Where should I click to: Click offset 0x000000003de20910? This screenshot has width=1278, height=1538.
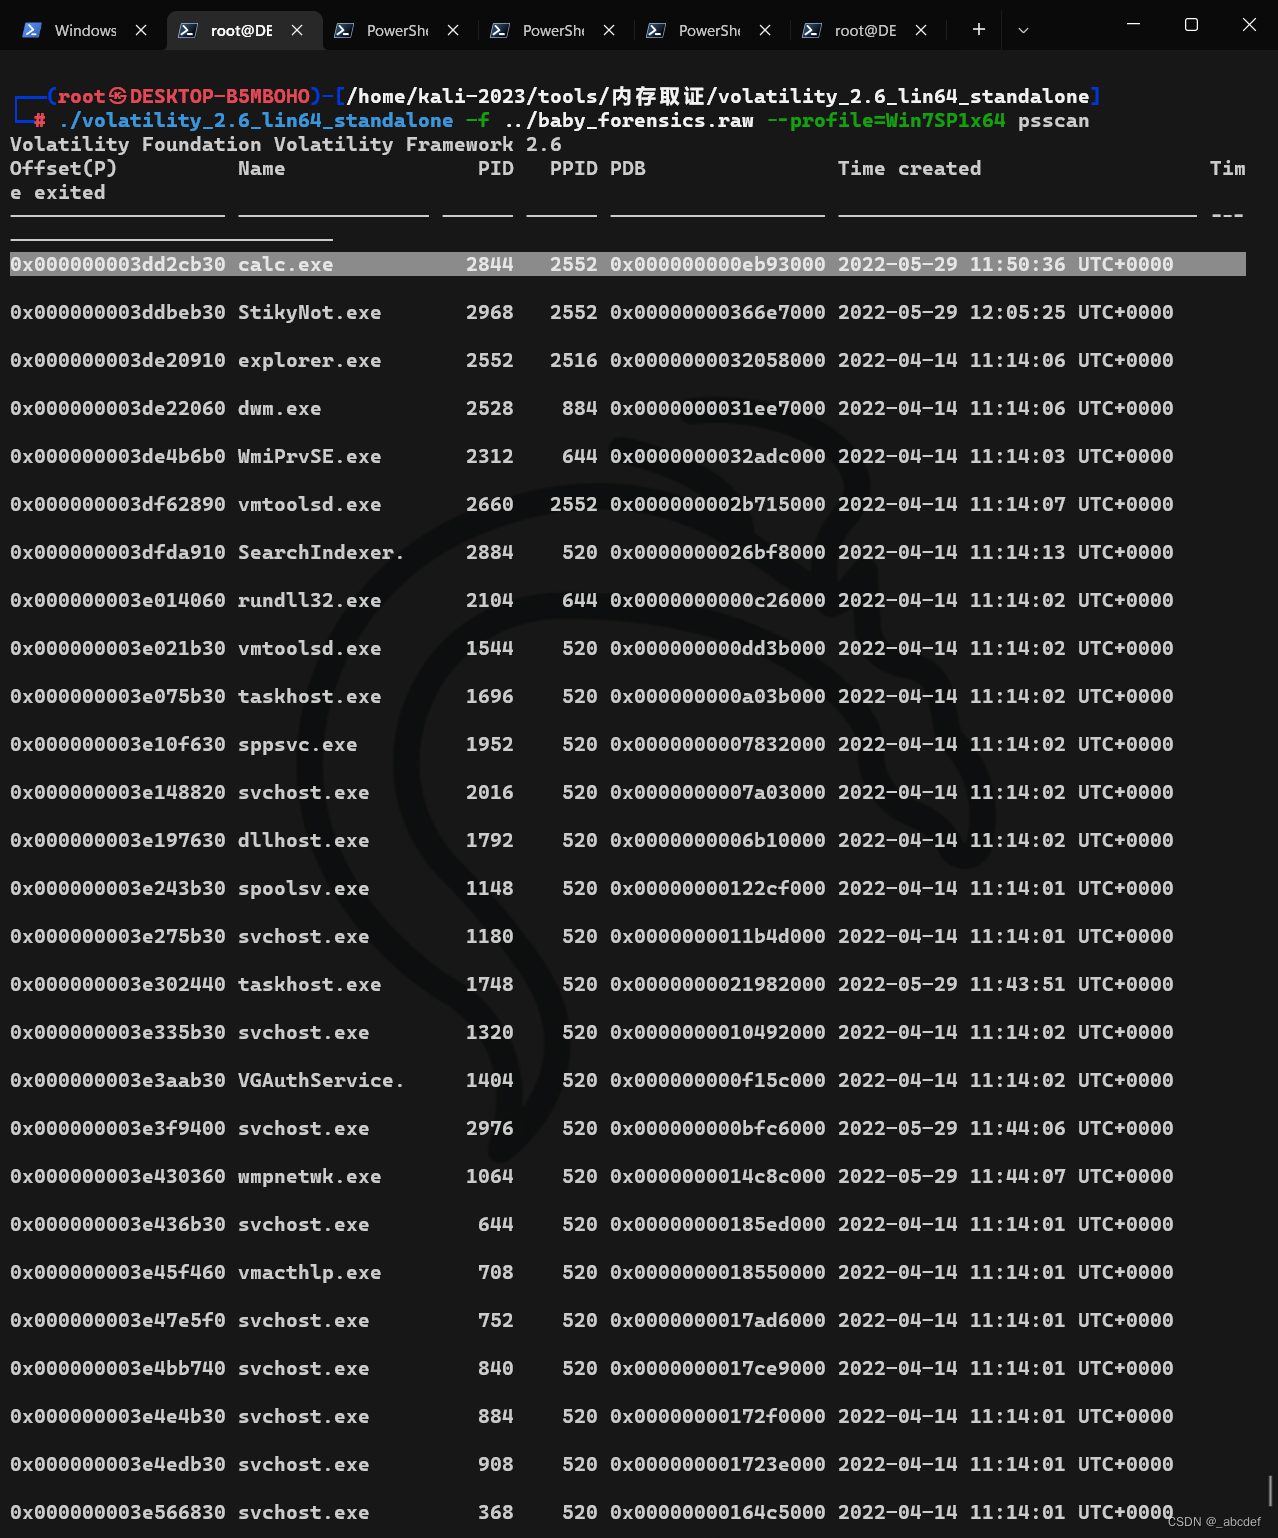tap(118, 360)
